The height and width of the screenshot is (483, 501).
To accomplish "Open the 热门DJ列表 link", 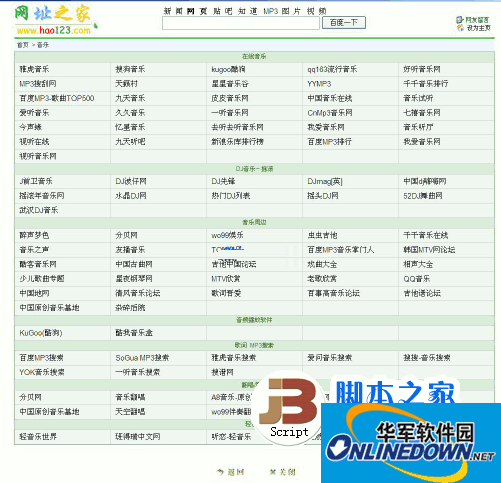I will [231, 196].
